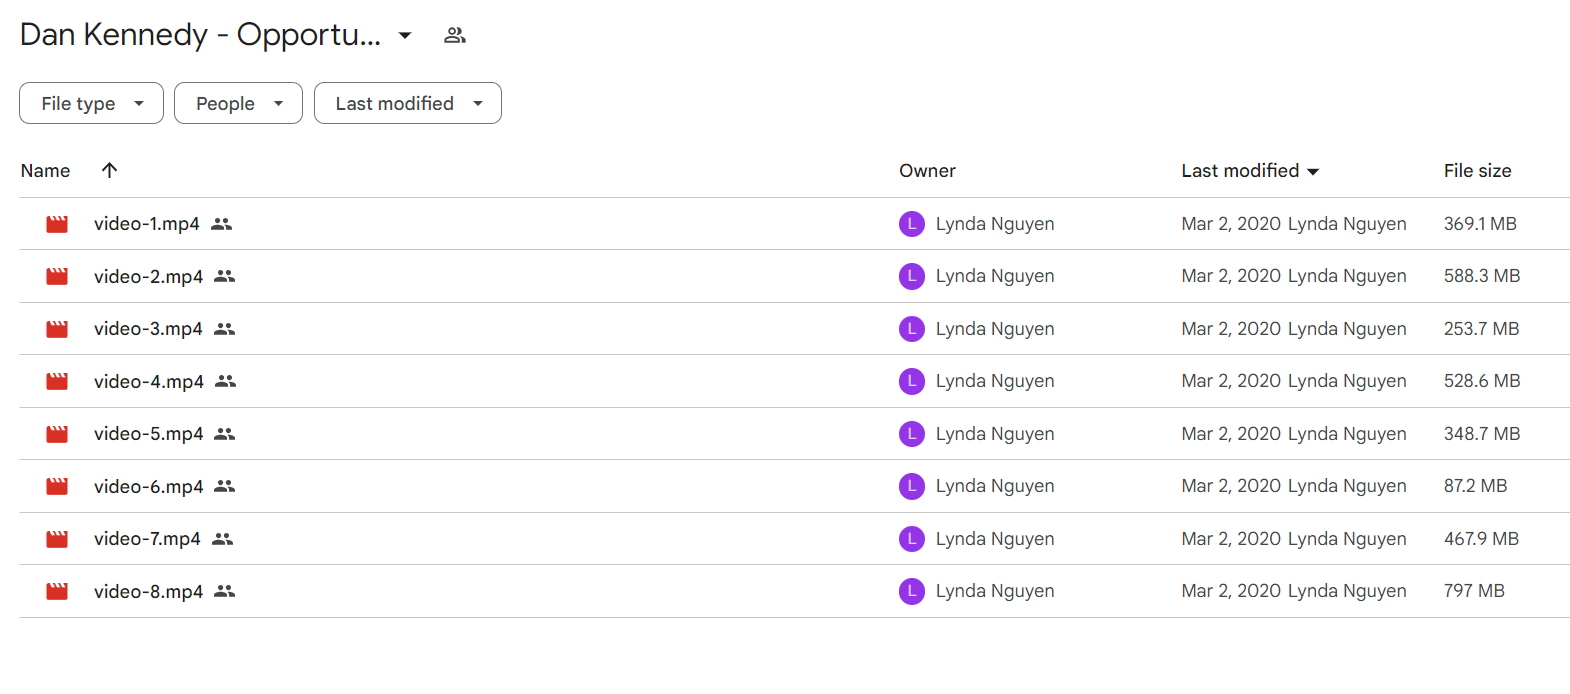Click the 87.2 MB file size value

1475,486
